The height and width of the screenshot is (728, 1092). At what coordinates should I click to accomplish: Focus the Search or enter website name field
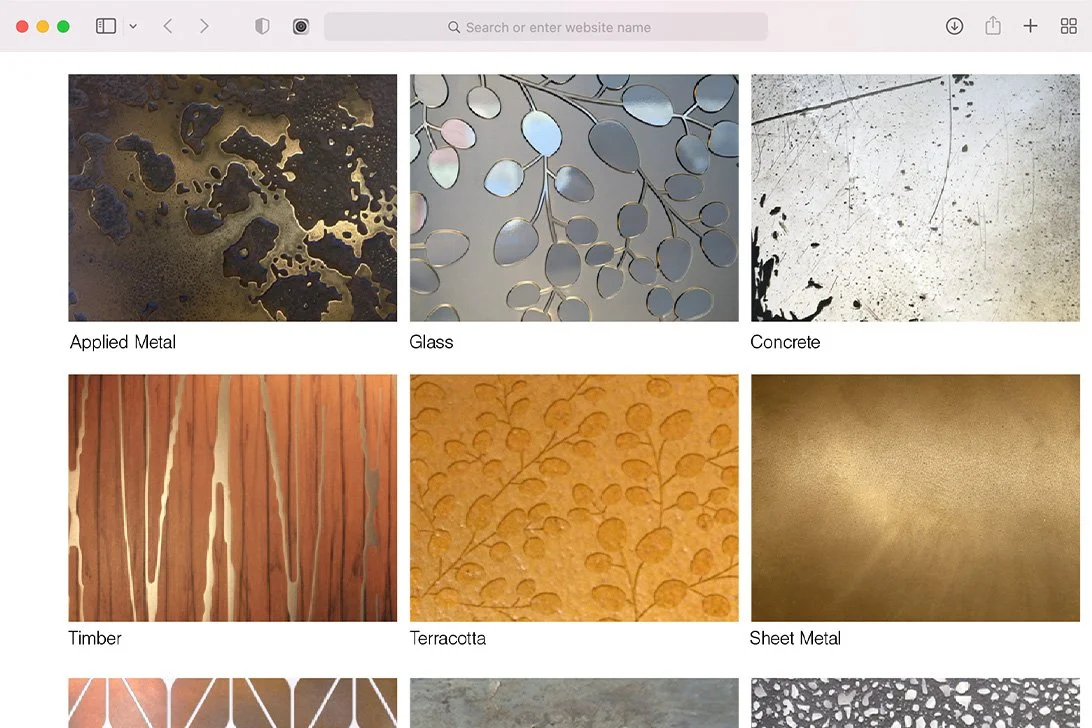(546, 26)
